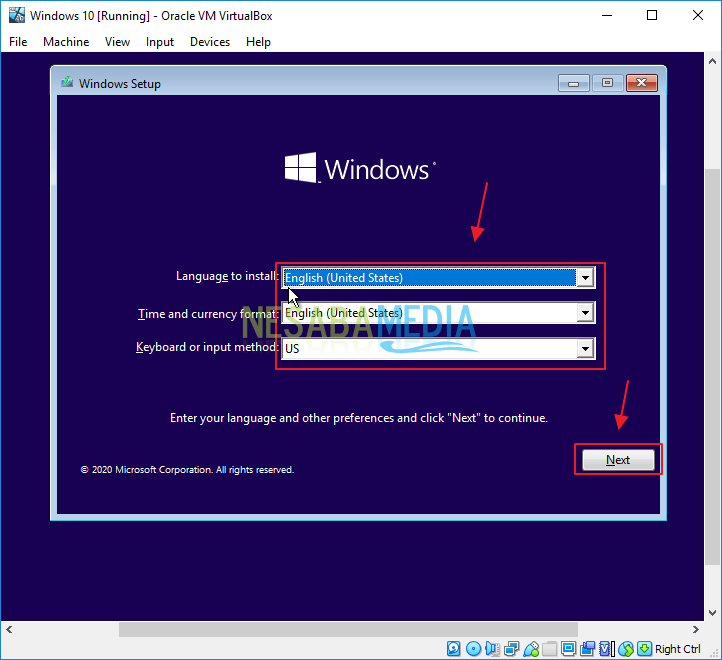Screen dimensions: 722x660
Task: Open the Input menu
Action: pos(159,42)
